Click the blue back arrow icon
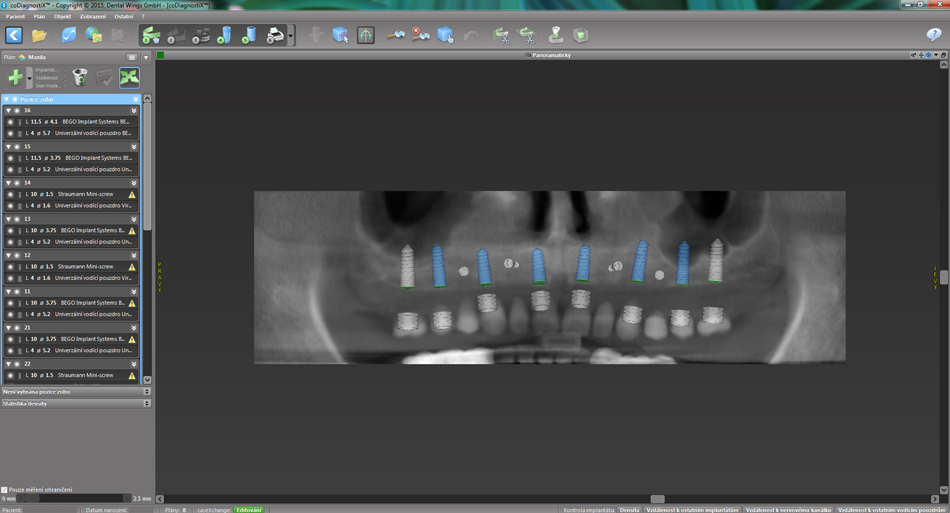 (14, 35)
